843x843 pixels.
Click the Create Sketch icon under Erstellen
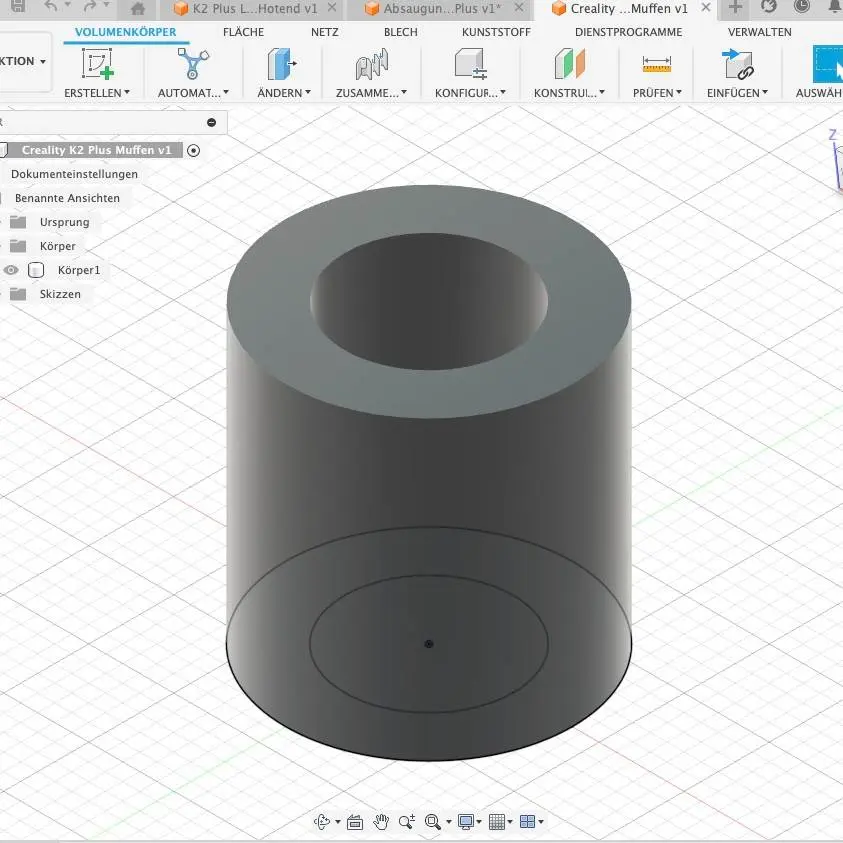(x=97, y=65)
